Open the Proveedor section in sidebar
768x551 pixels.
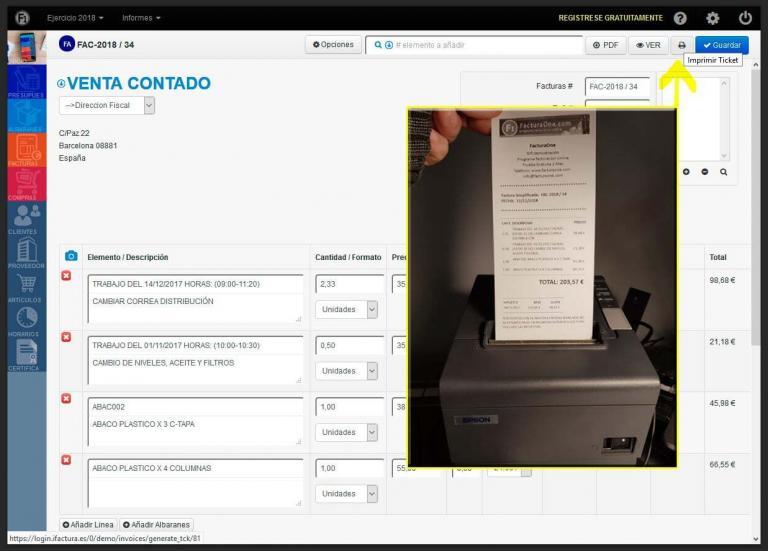27,253
